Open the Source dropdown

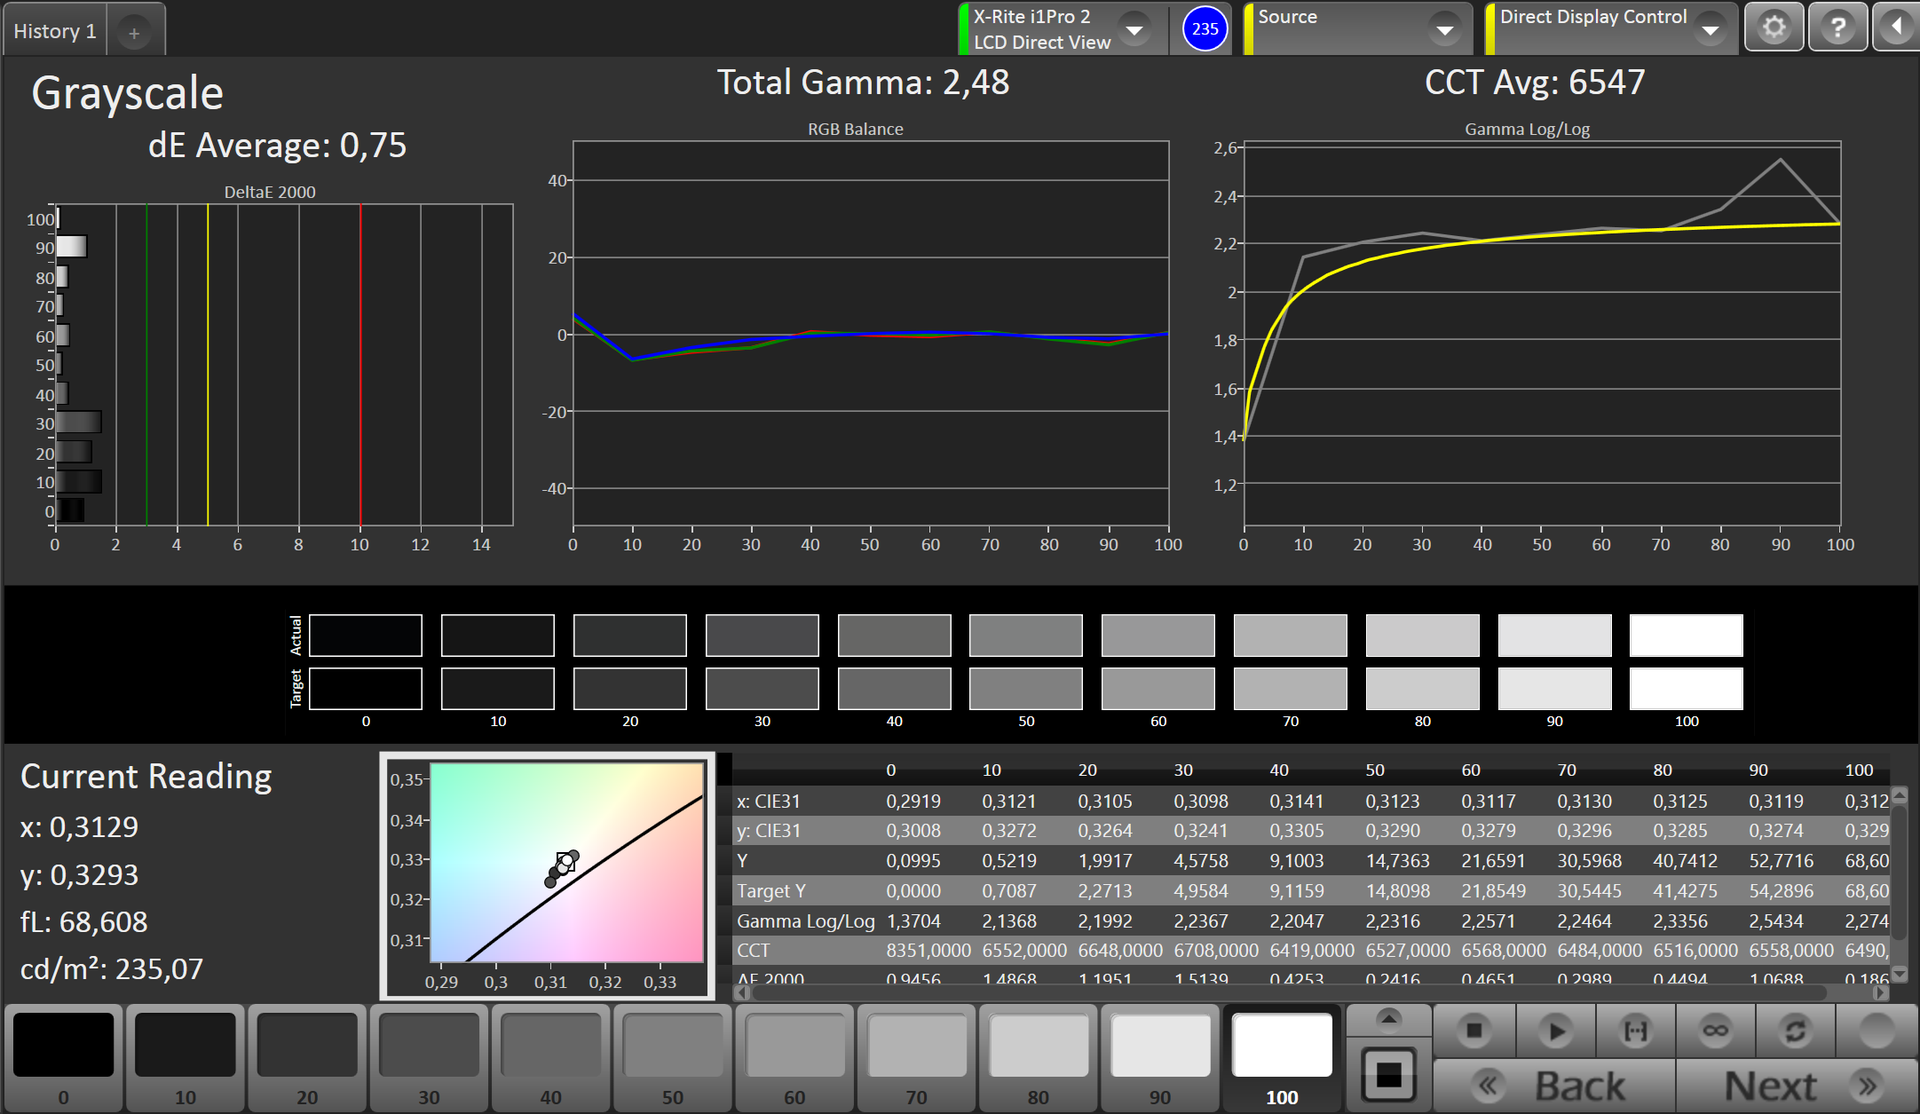coord(1444,30)
